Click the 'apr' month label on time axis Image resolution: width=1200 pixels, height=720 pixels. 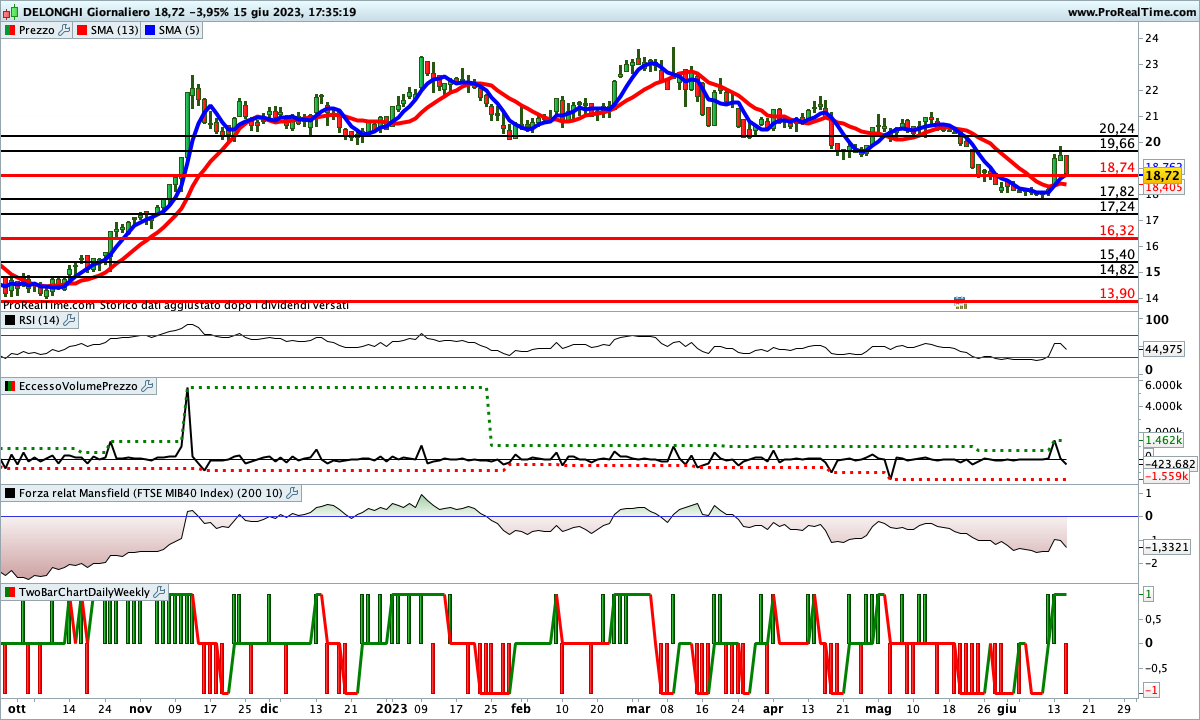point(771,708)
